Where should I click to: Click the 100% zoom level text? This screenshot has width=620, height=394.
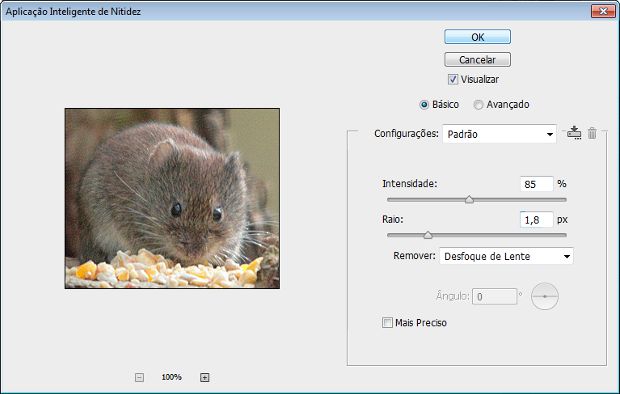tap(171, 377)
